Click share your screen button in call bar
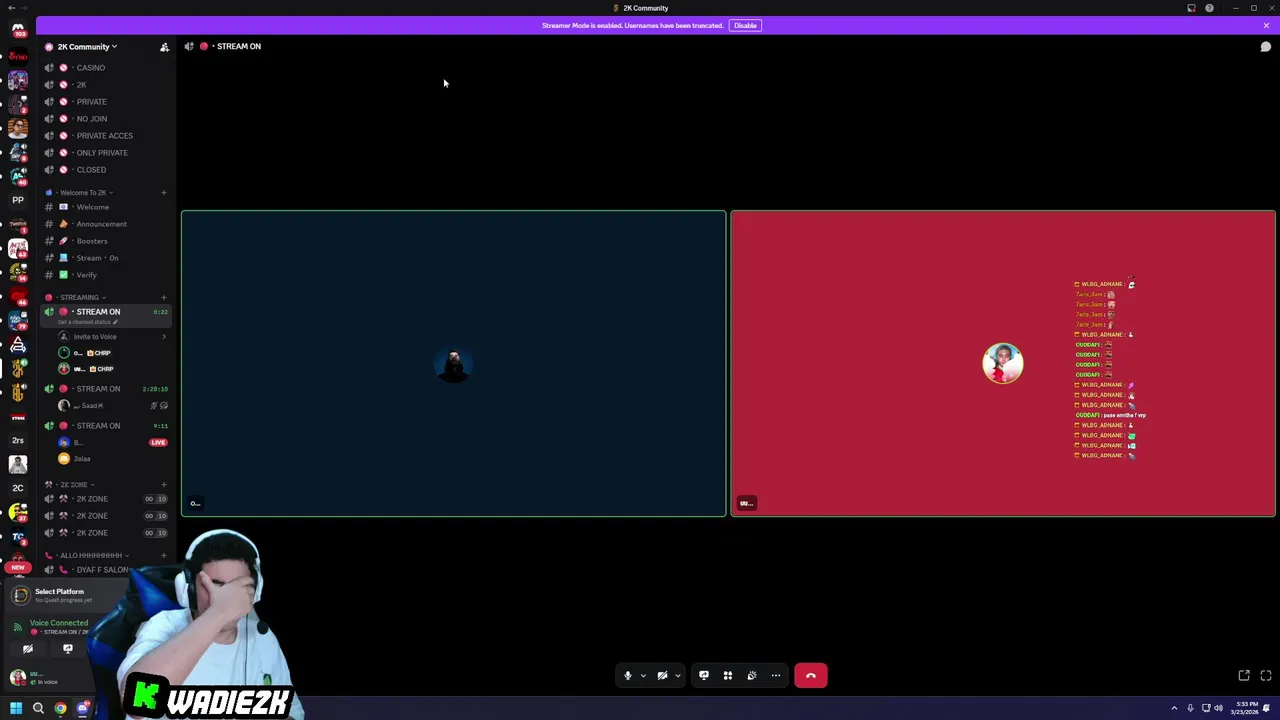This screenshot has width=1280, height=720. click(704, 676)
